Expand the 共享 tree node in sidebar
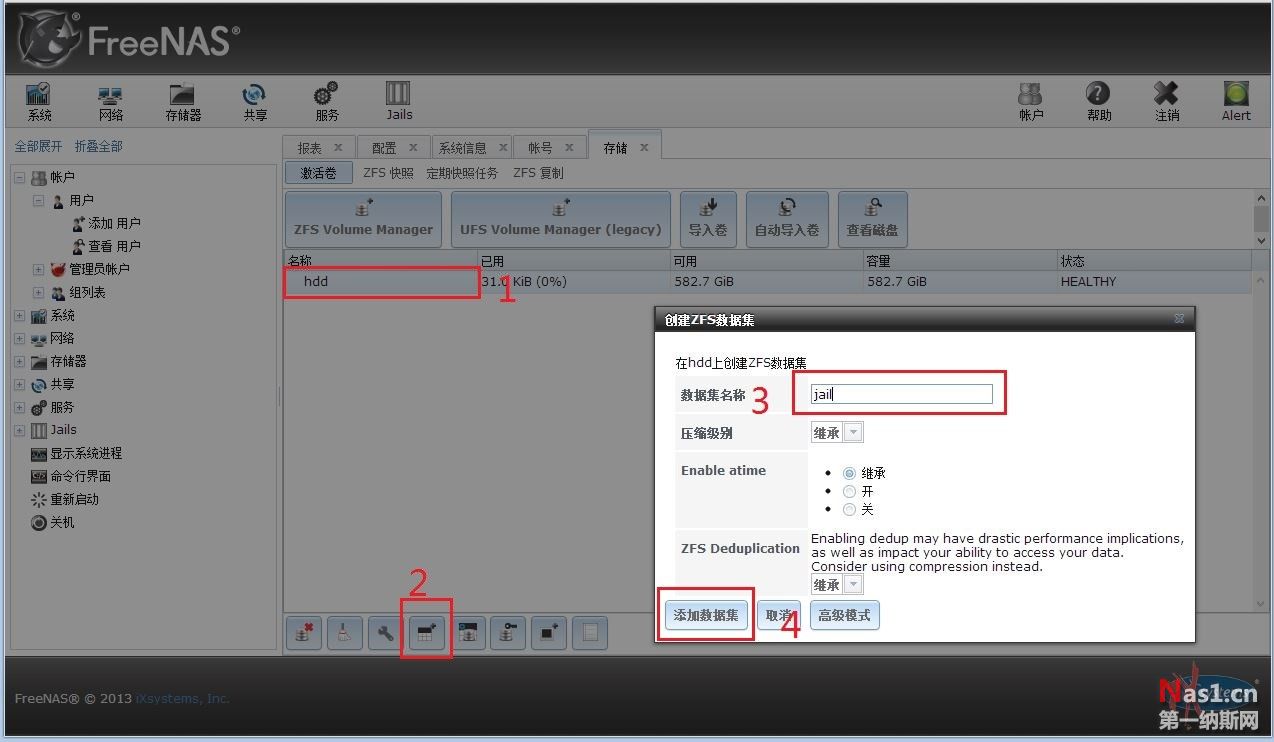The width and height of the screenshot is (1274, 742). tap(19, 384)
